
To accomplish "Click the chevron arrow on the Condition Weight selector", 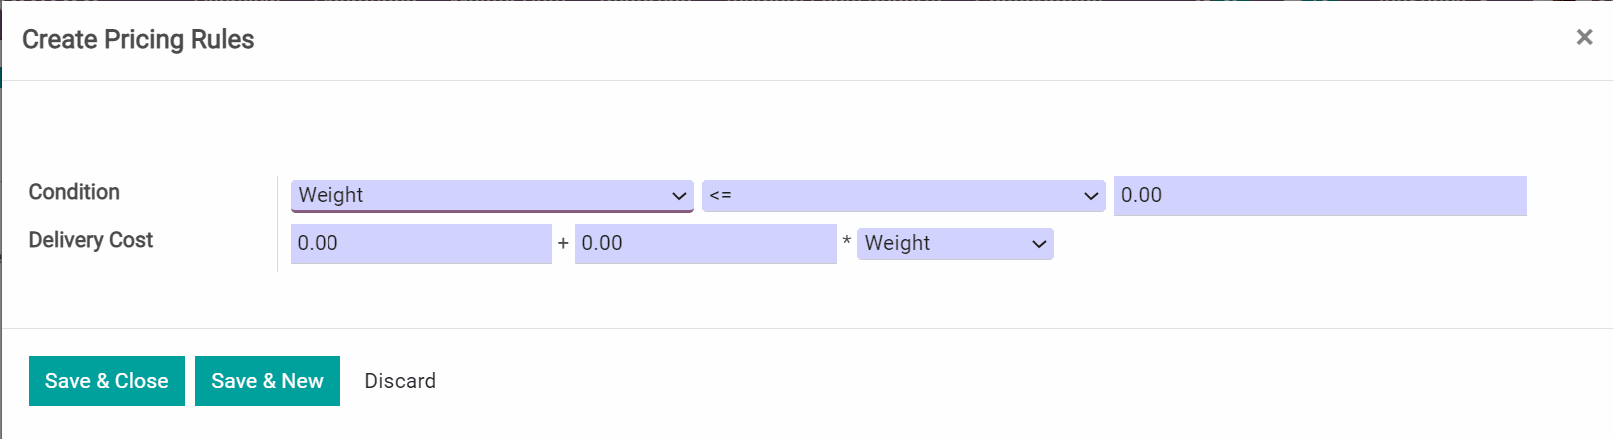I will pos(679,196).
